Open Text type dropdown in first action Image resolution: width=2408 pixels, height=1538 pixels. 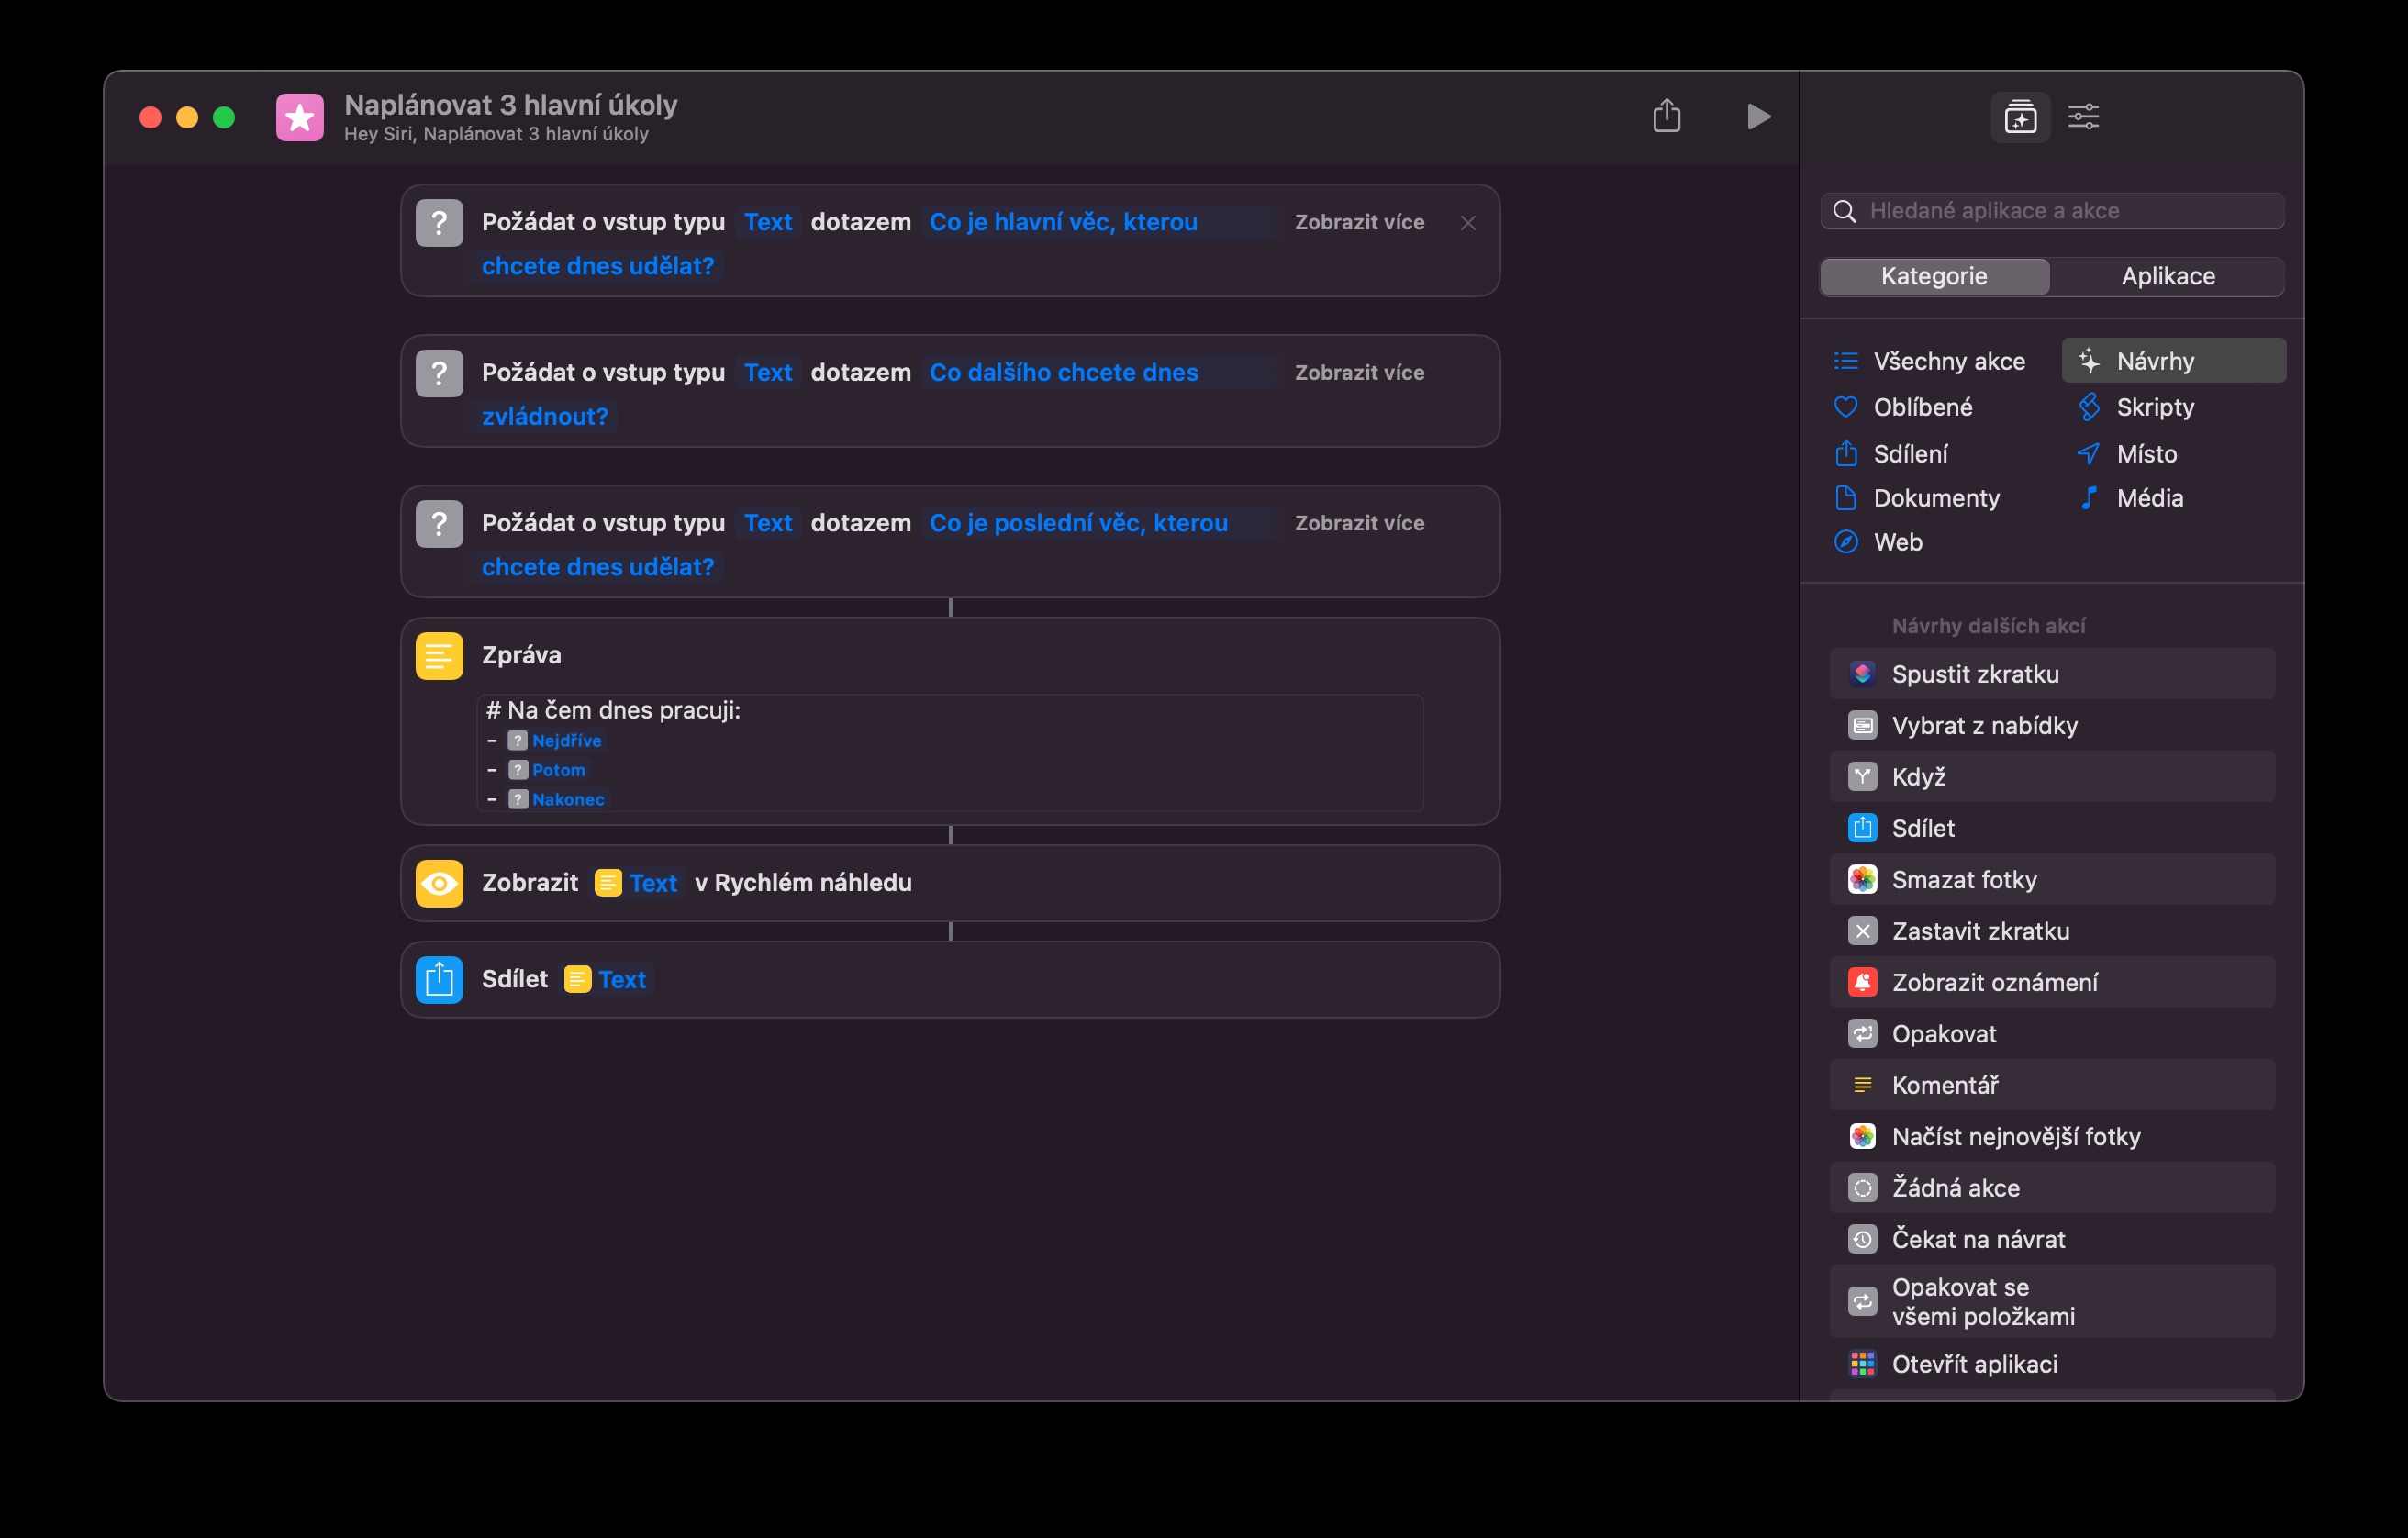point(767,222)
